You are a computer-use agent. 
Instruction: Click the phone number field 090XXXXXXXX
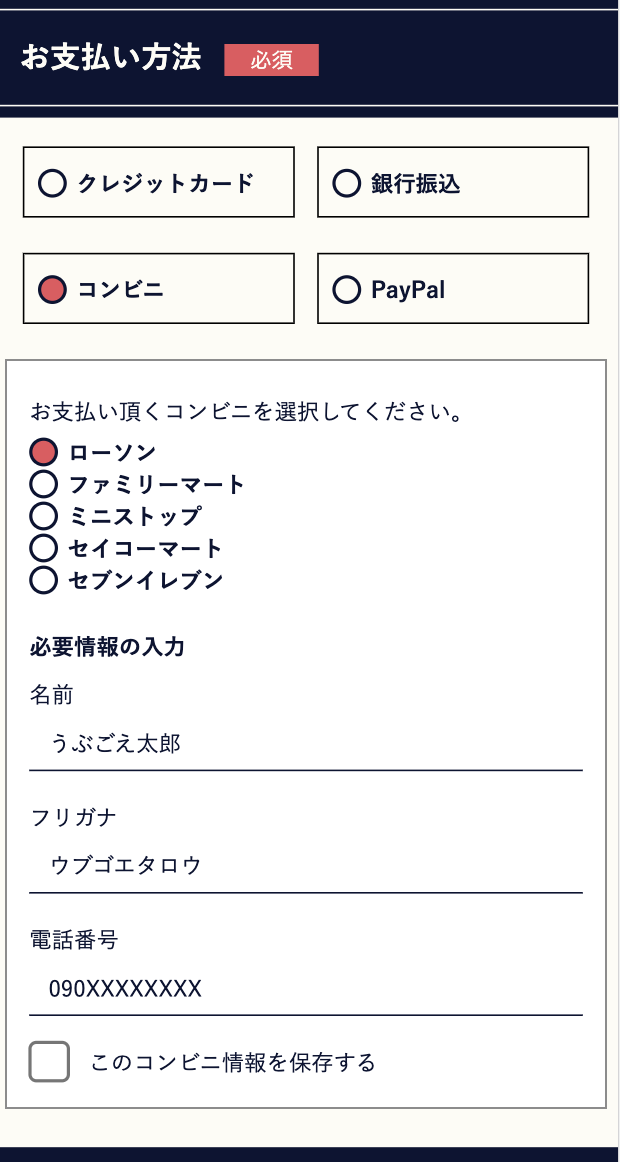pyautogui.click(x=305, y=989)
